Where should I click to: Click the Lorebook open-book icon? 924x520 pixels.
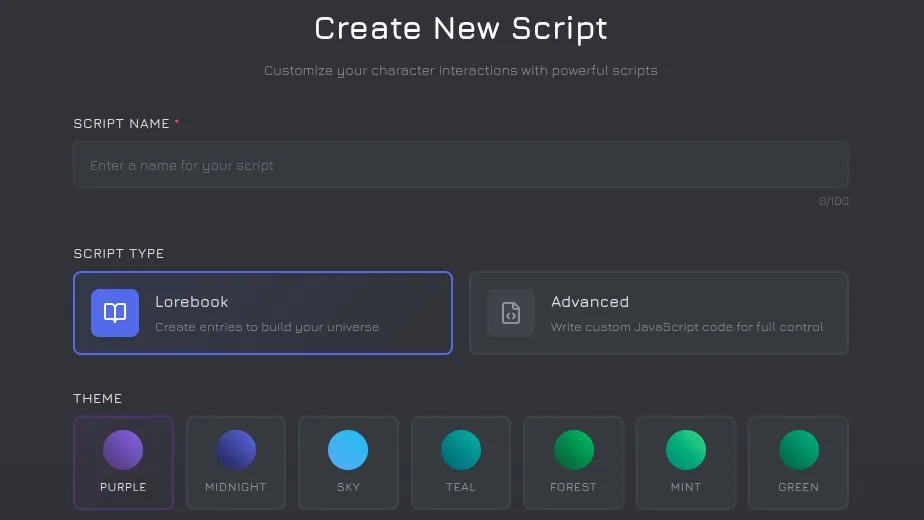tap(115, 313)
